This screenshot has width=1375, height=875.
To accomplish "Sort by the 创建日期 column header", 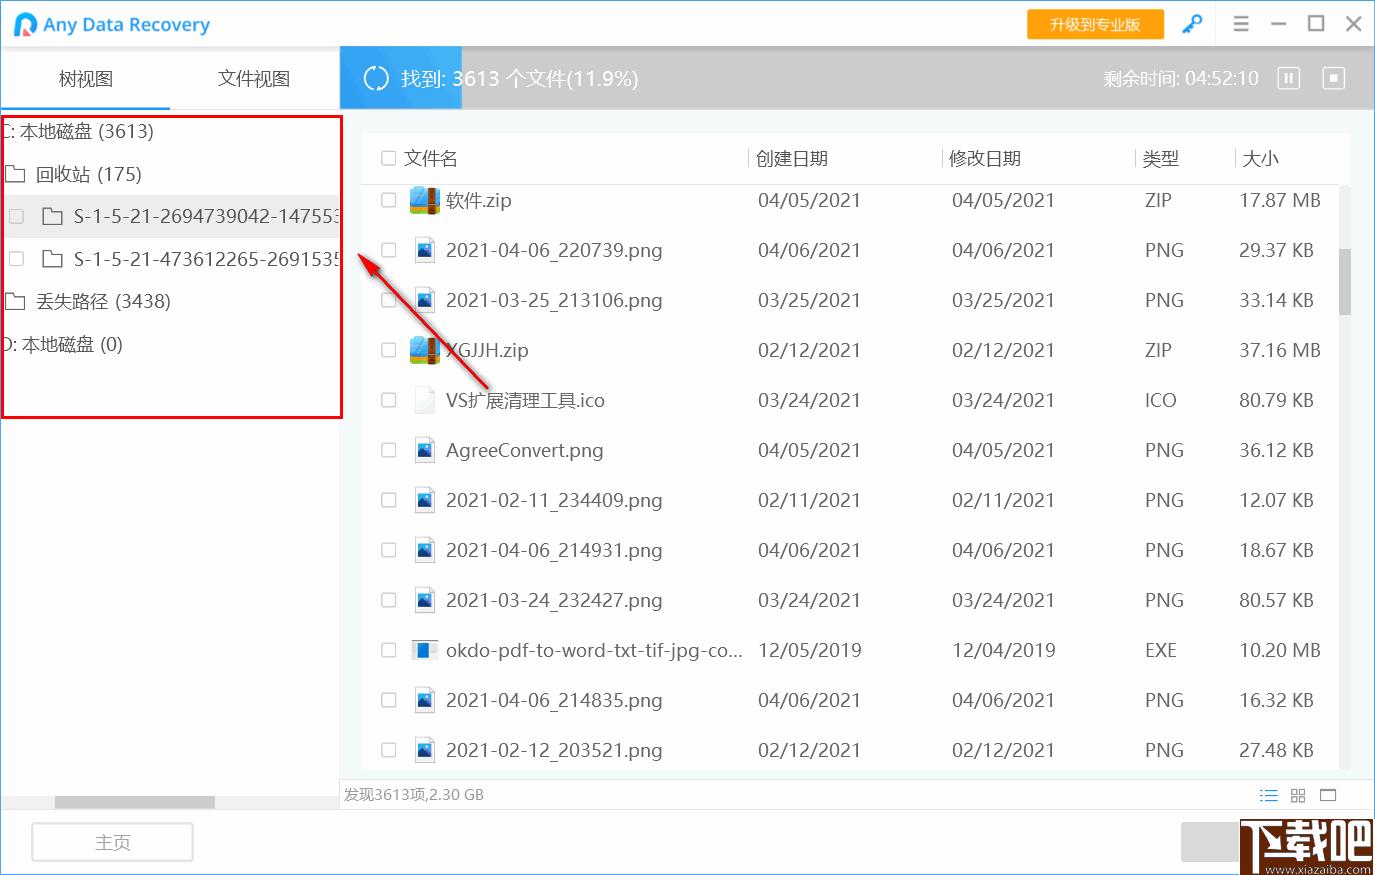I will tap(792, 158).
